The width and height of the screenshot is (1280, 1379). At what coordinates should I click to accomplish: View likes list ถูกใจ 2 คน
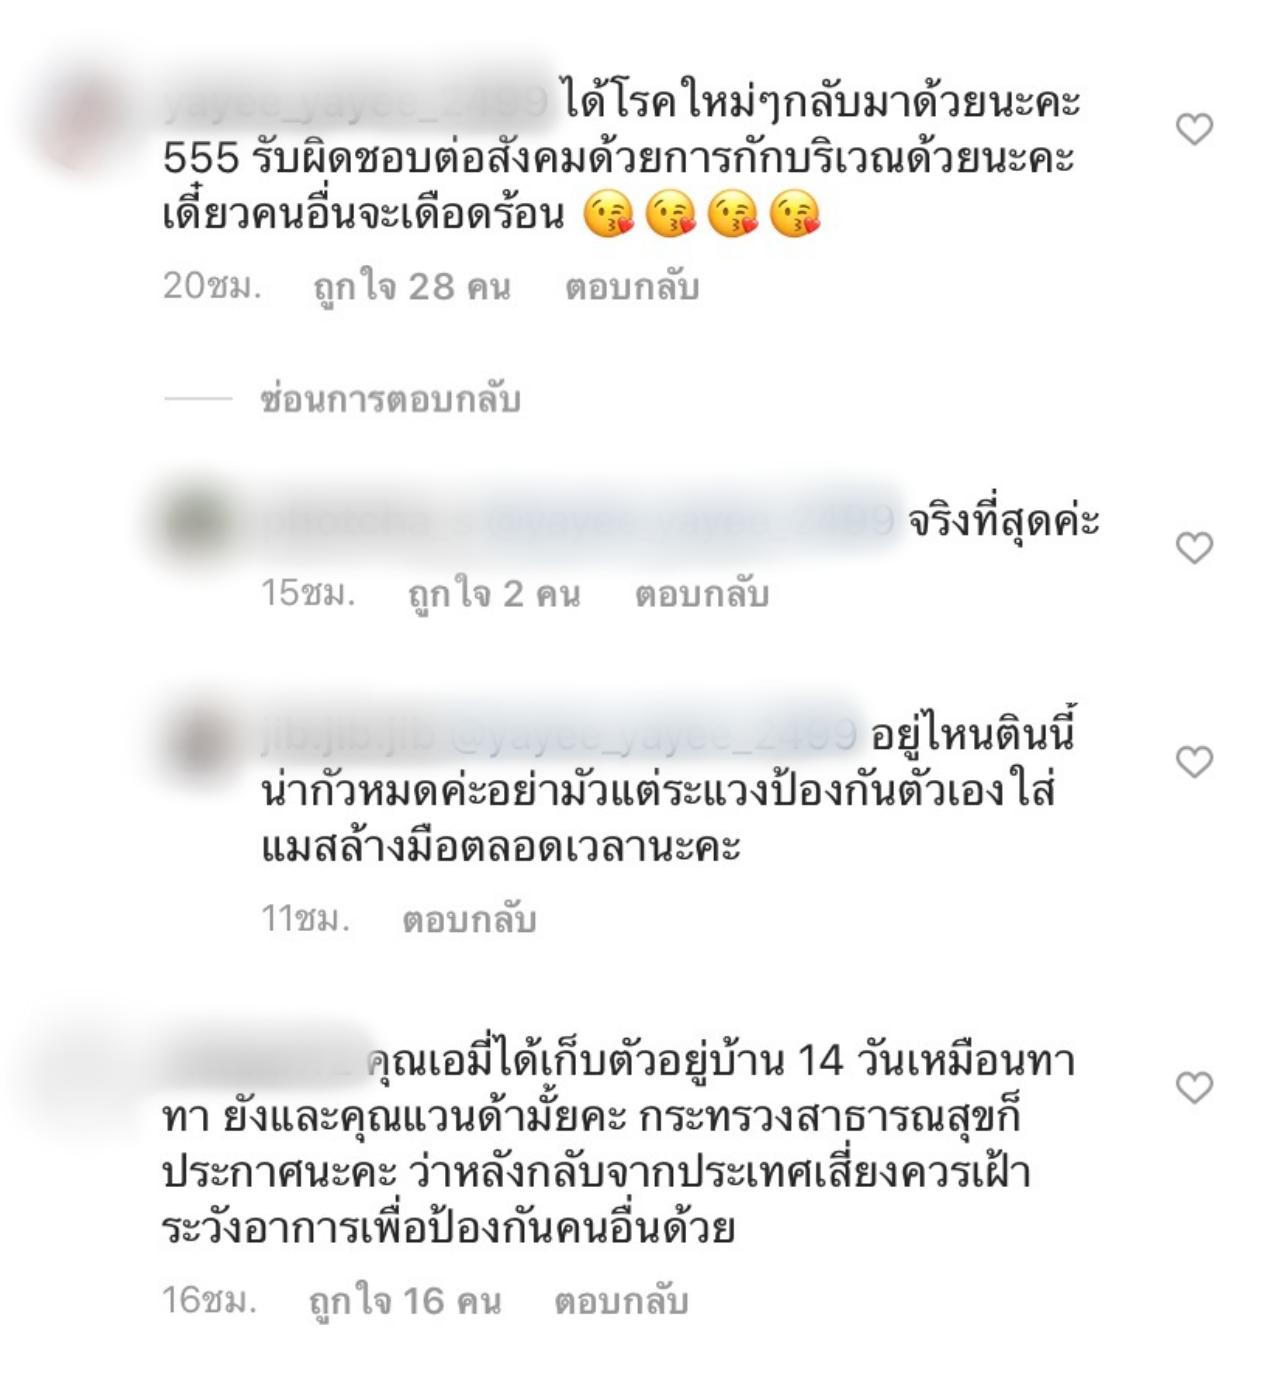click(x=494, y=594)
